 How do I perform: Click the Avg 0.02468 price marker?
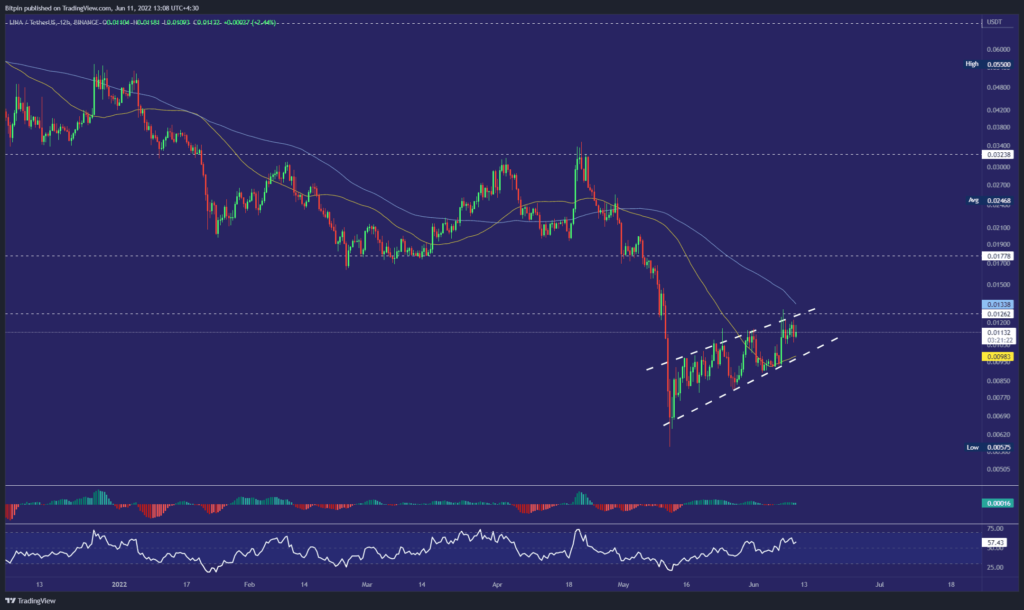1000,200
